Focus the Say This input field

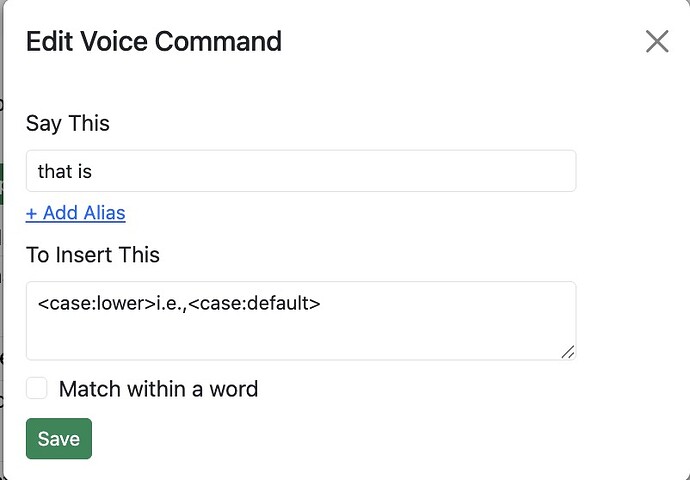point(300,171)
